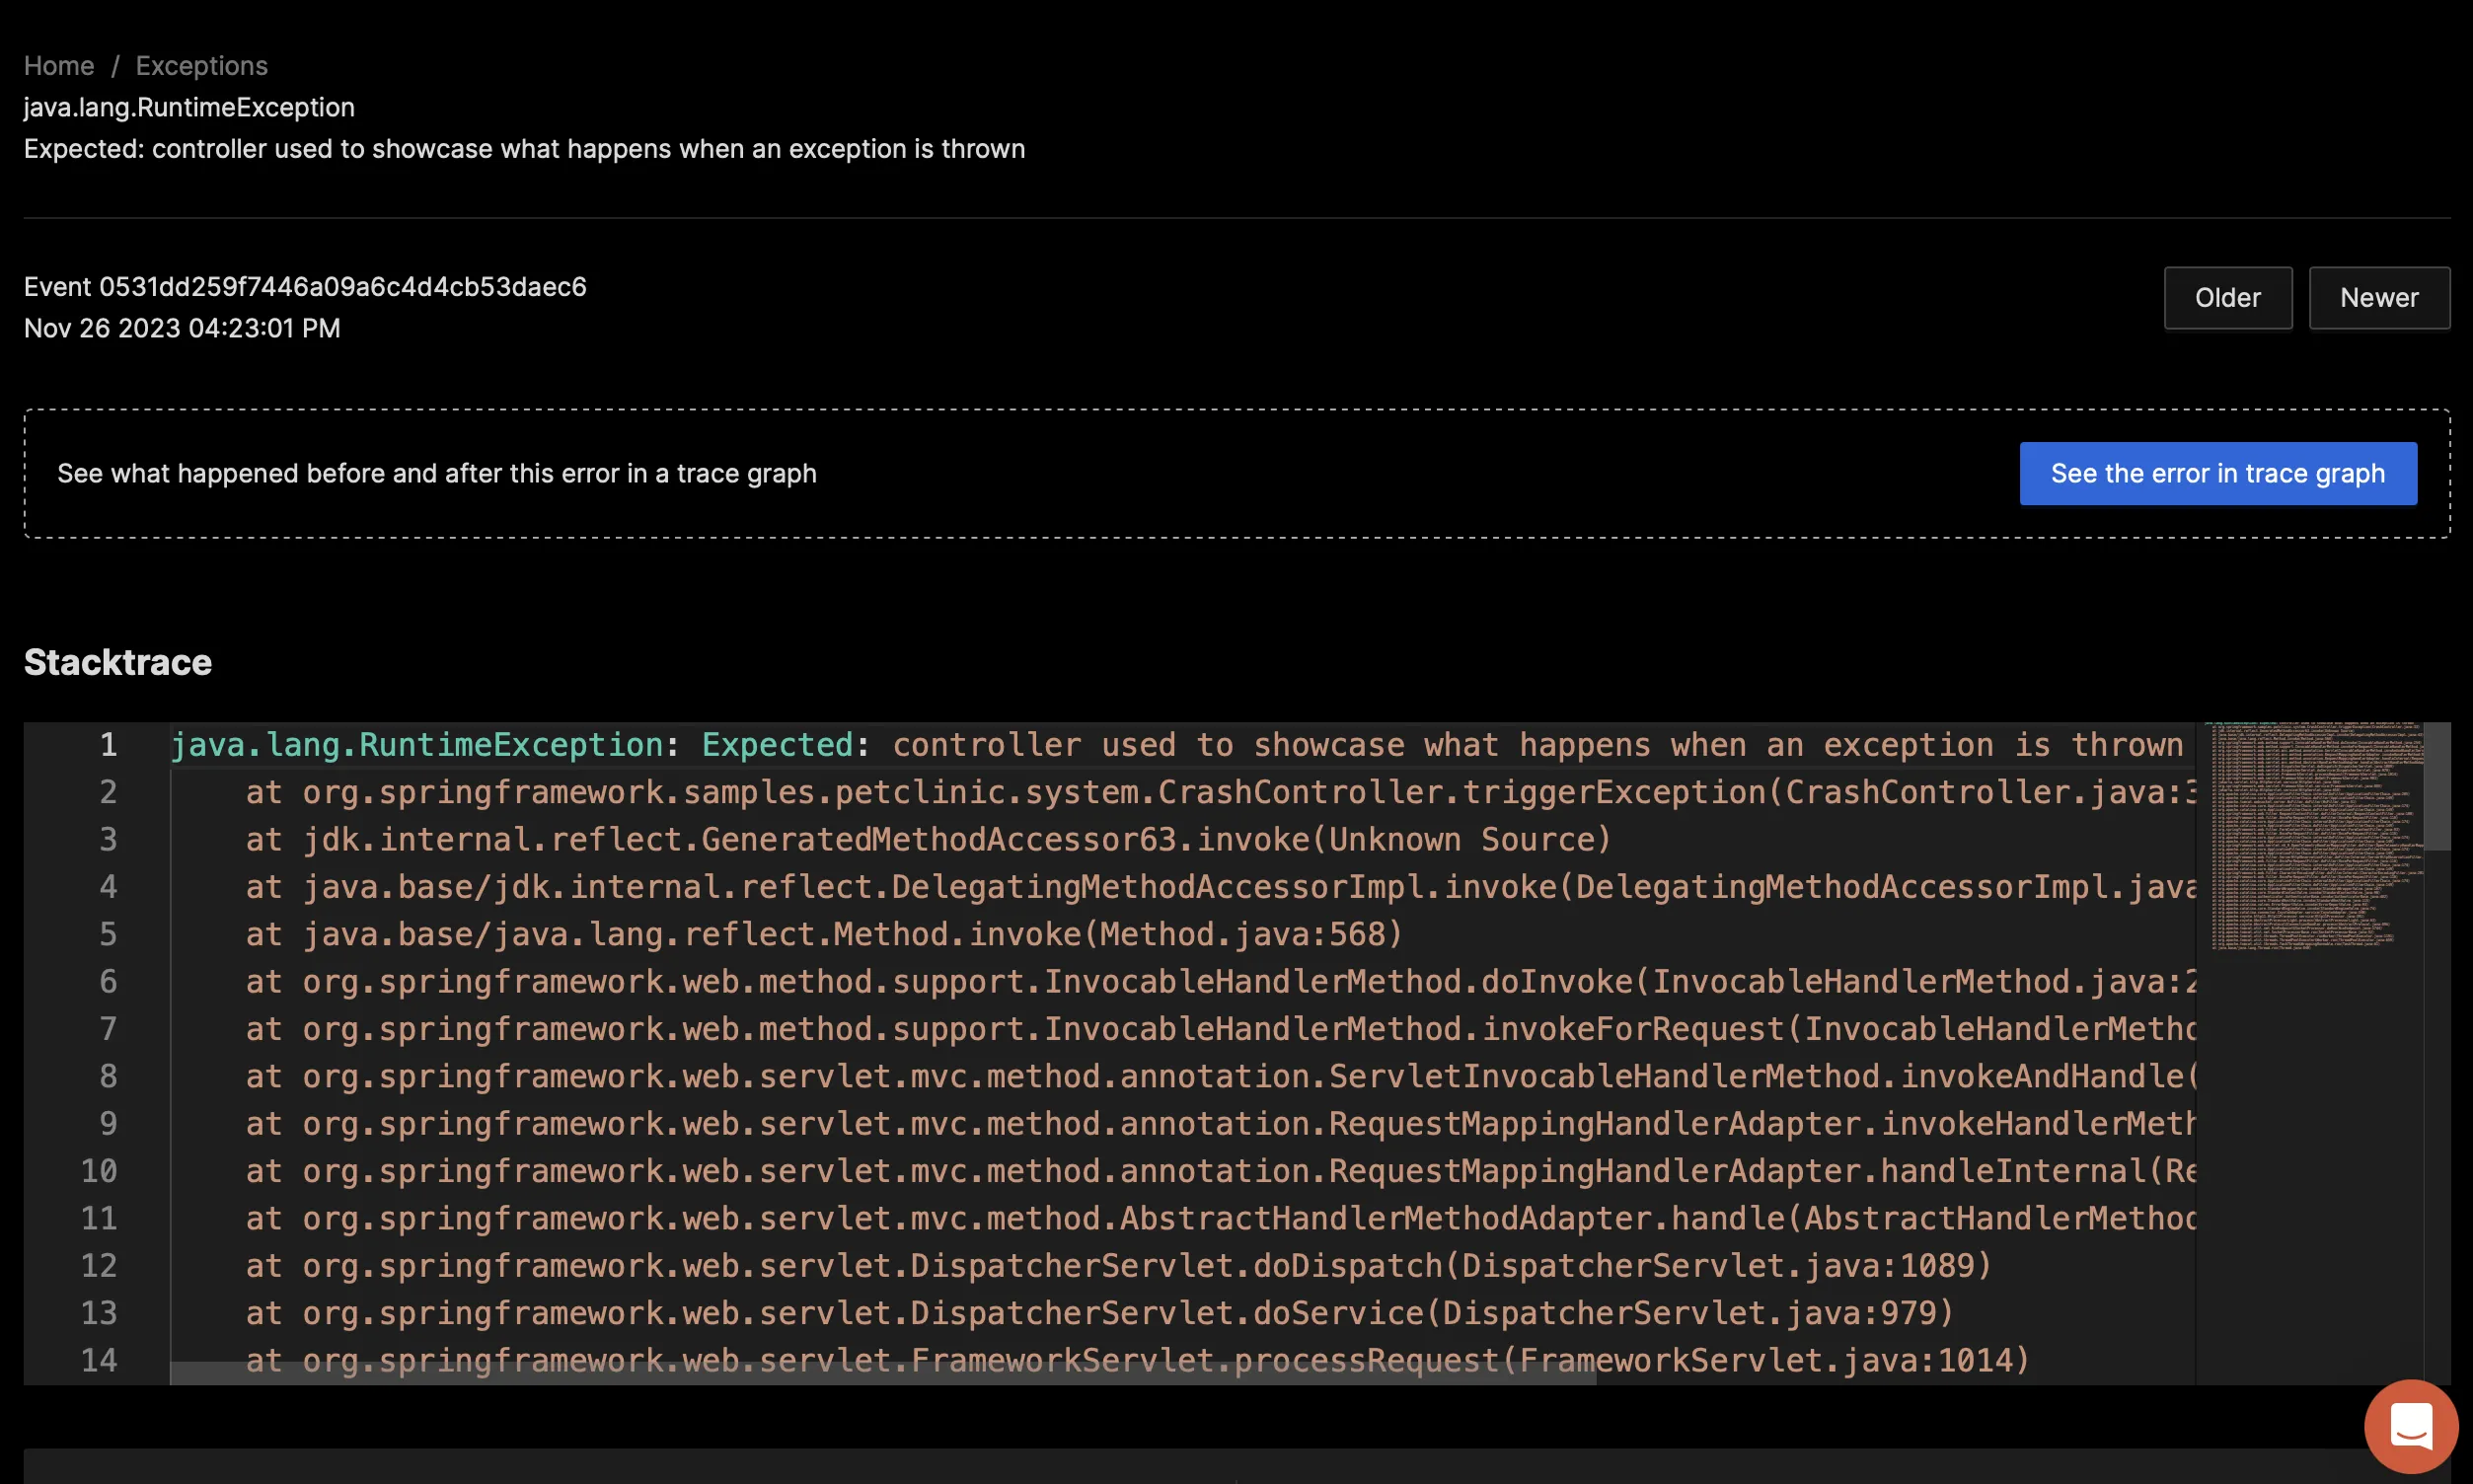2473x1484 pixels.
Task: Click line 11 AbstractHandlerMethodAdapter.handle frame
Action: click(1220, 1218)
